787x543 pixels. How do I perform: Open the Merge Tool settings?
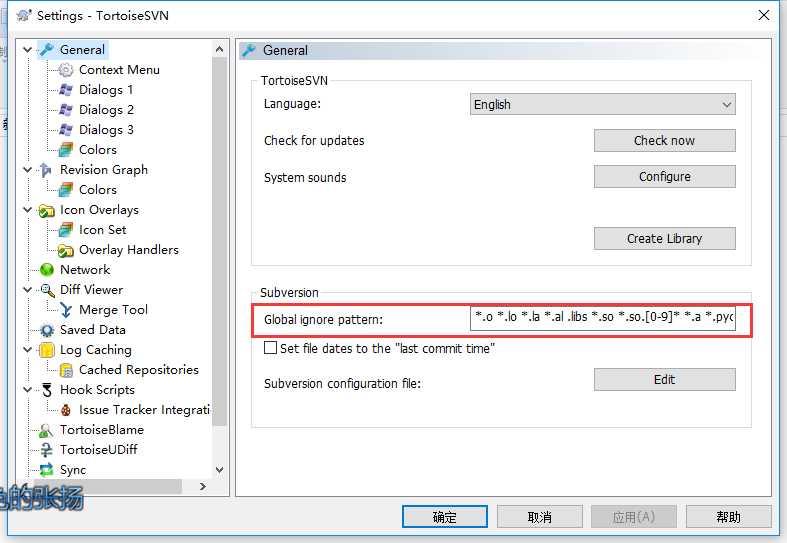(113, 310)
